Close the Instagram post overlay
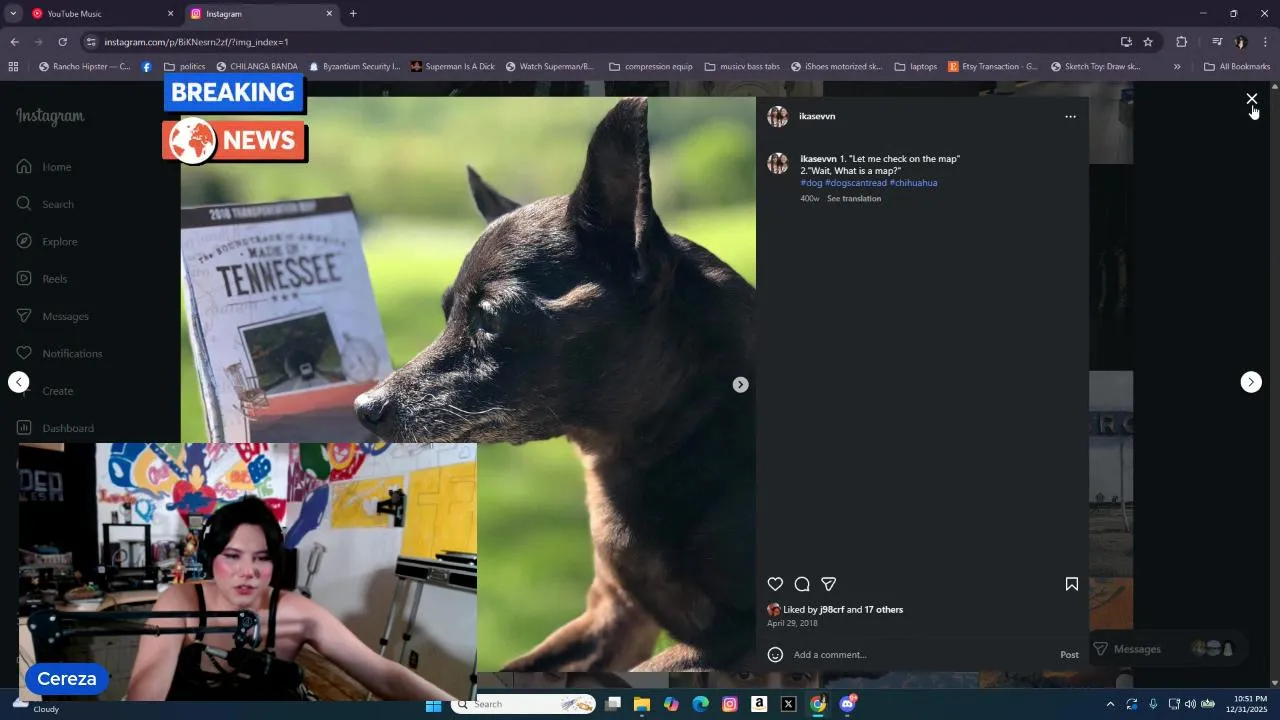This screenshot has width=1280, height=720. [x=1251, y=98]
